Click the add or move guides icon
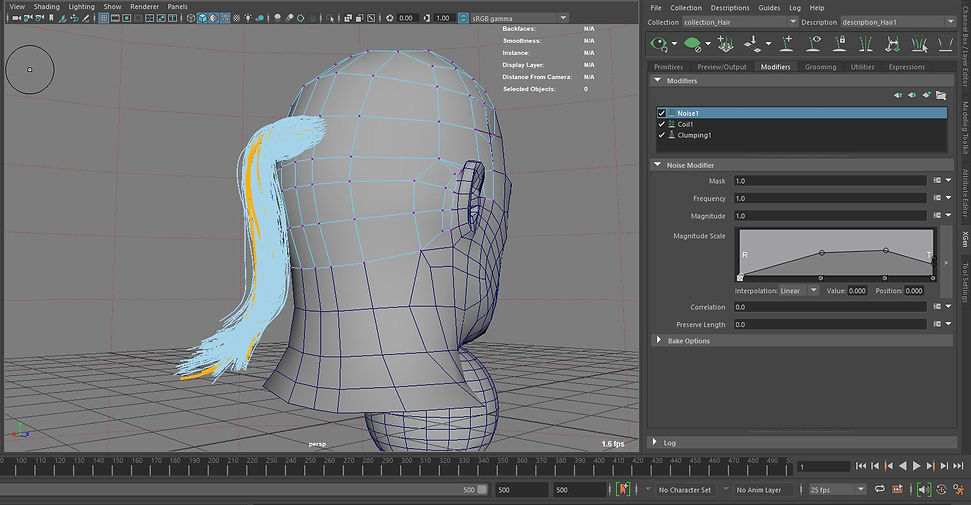The image size is (971, 505). point(725,43)
